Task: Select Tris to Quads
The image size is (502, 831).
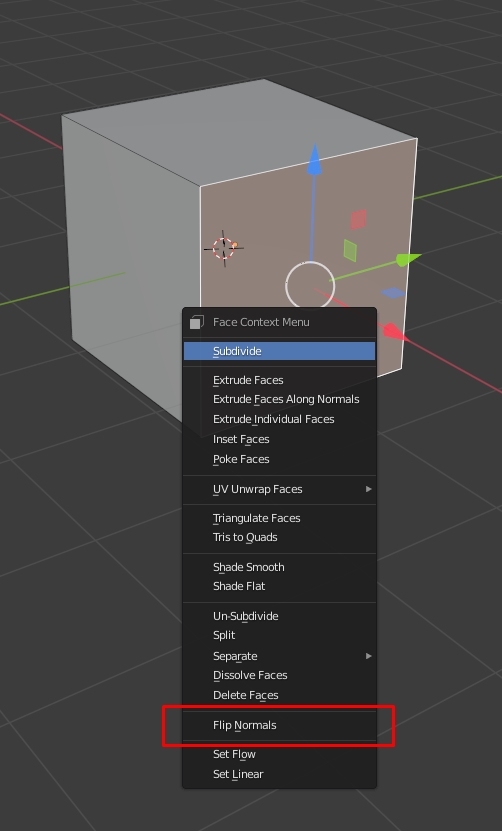Action: tap(279, 537)
